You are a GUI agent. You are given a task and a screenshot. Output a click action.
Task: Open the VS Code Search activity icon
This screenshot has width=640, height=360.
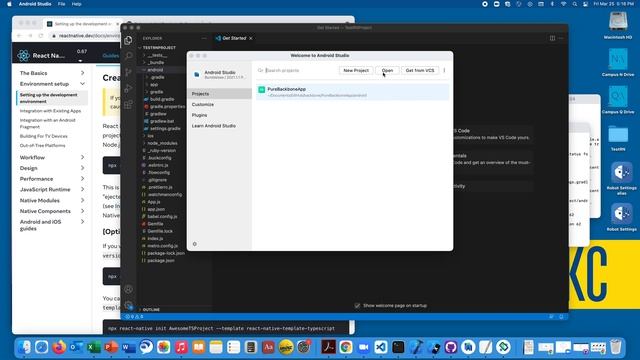[128, 56]
